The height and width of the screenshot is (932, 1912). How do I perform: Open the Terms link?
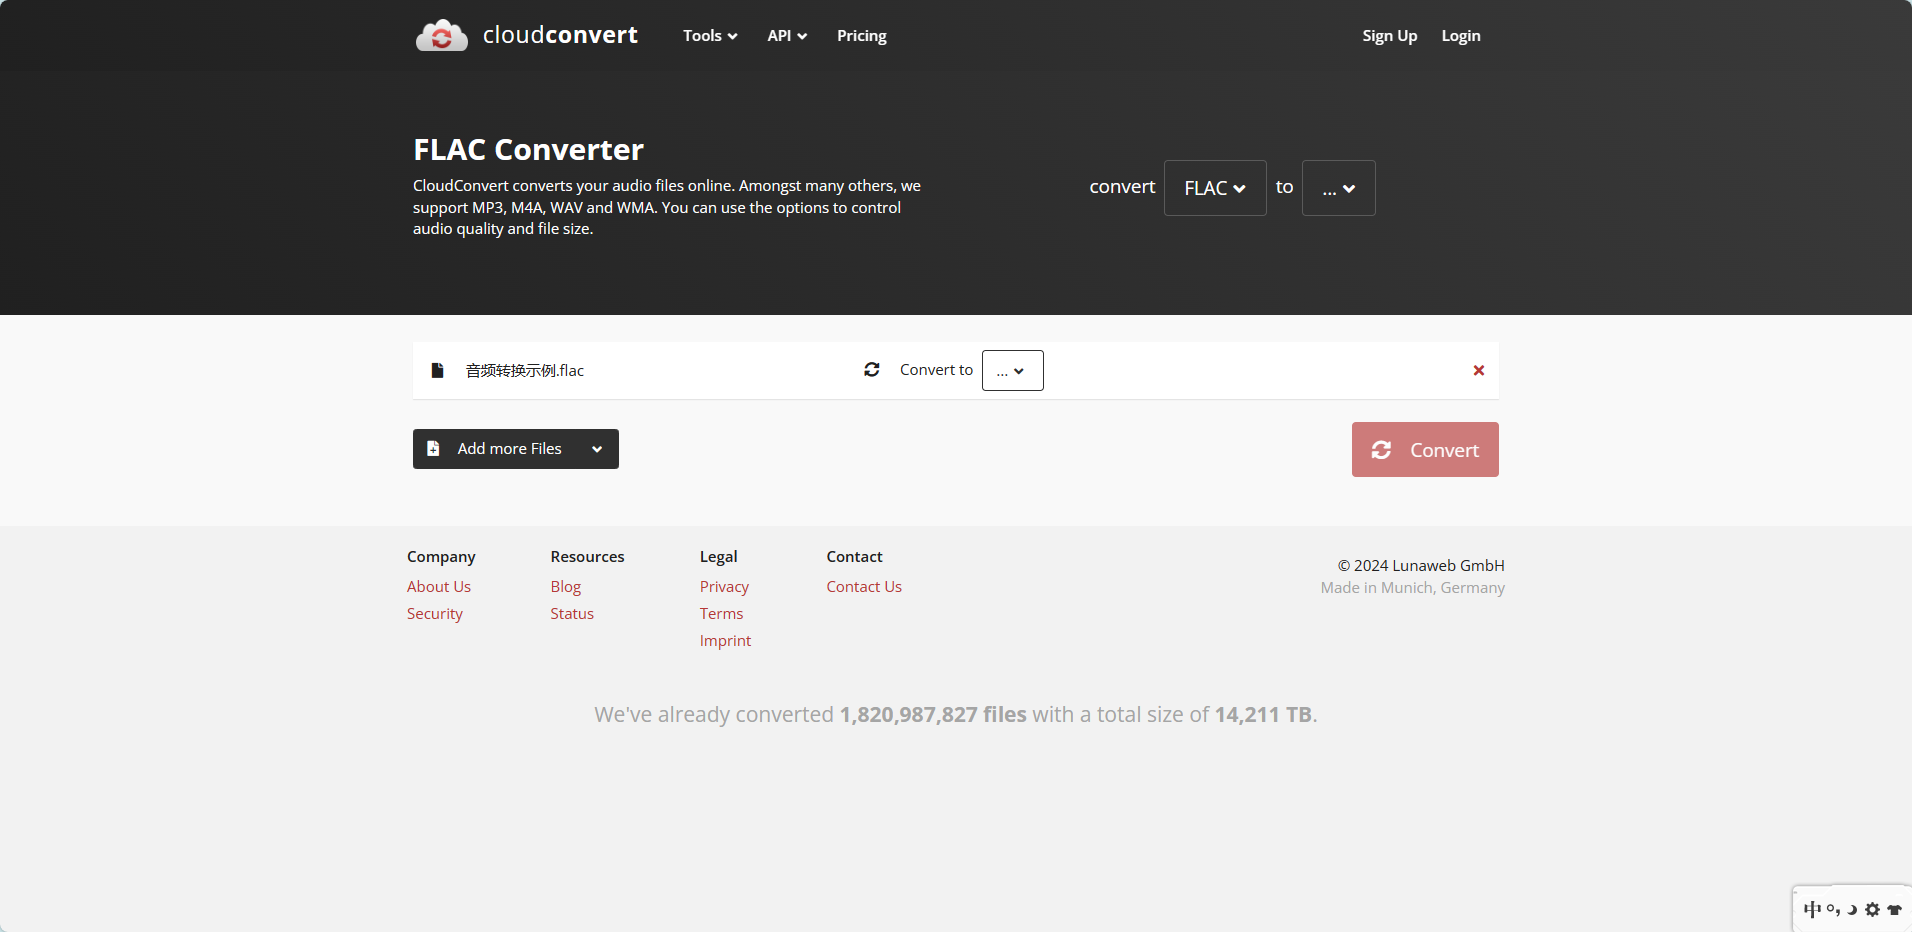[721, 614]
